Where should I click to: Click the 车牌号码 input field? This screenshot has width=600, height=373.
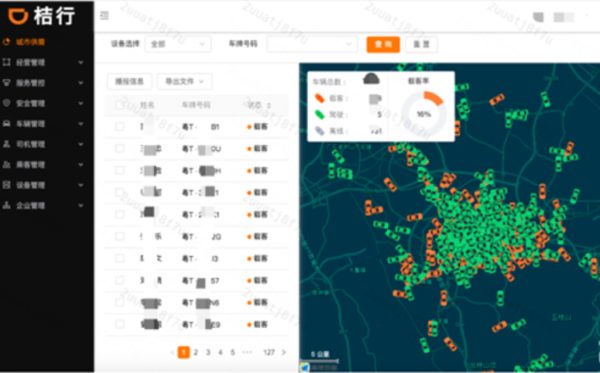point(312,44)
